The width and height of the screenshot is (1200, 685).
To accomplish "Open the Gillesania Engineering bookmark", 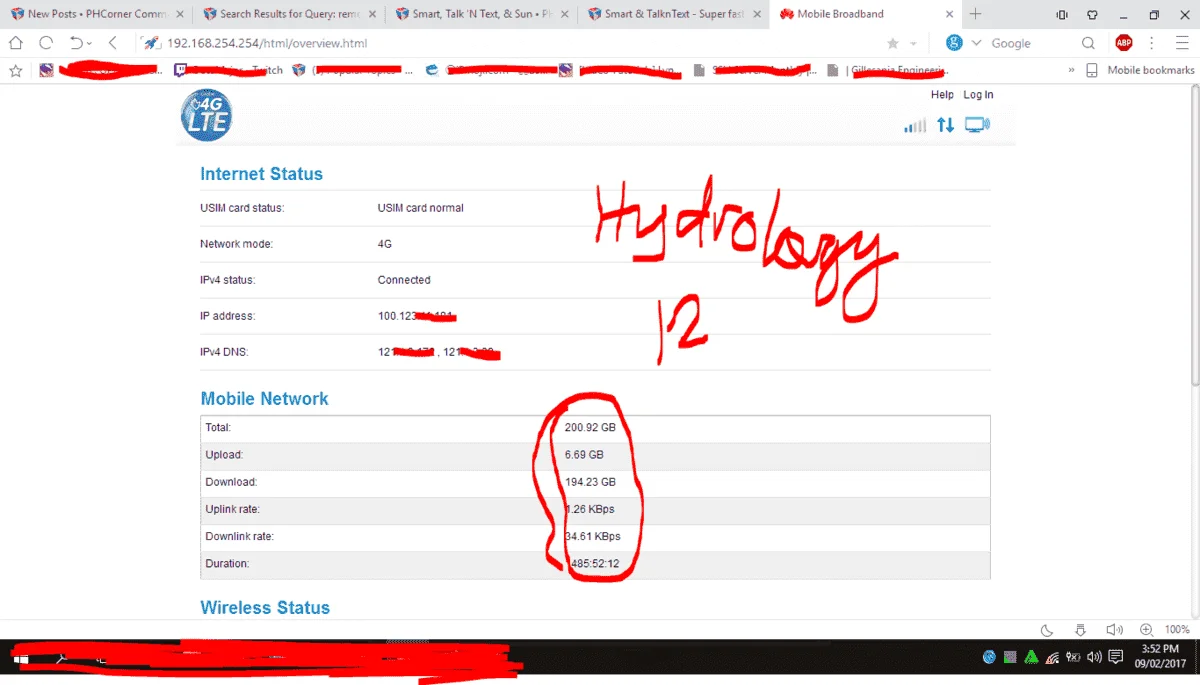I will click(x=887, y=70).
